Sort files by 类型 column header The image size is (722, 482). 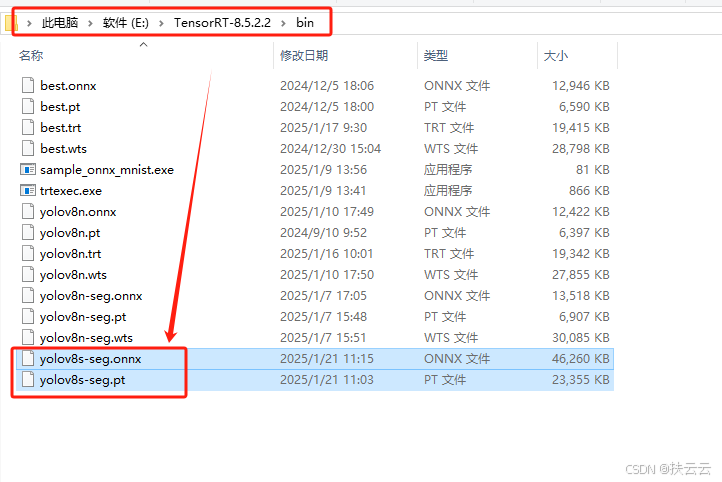click(436, 56)
